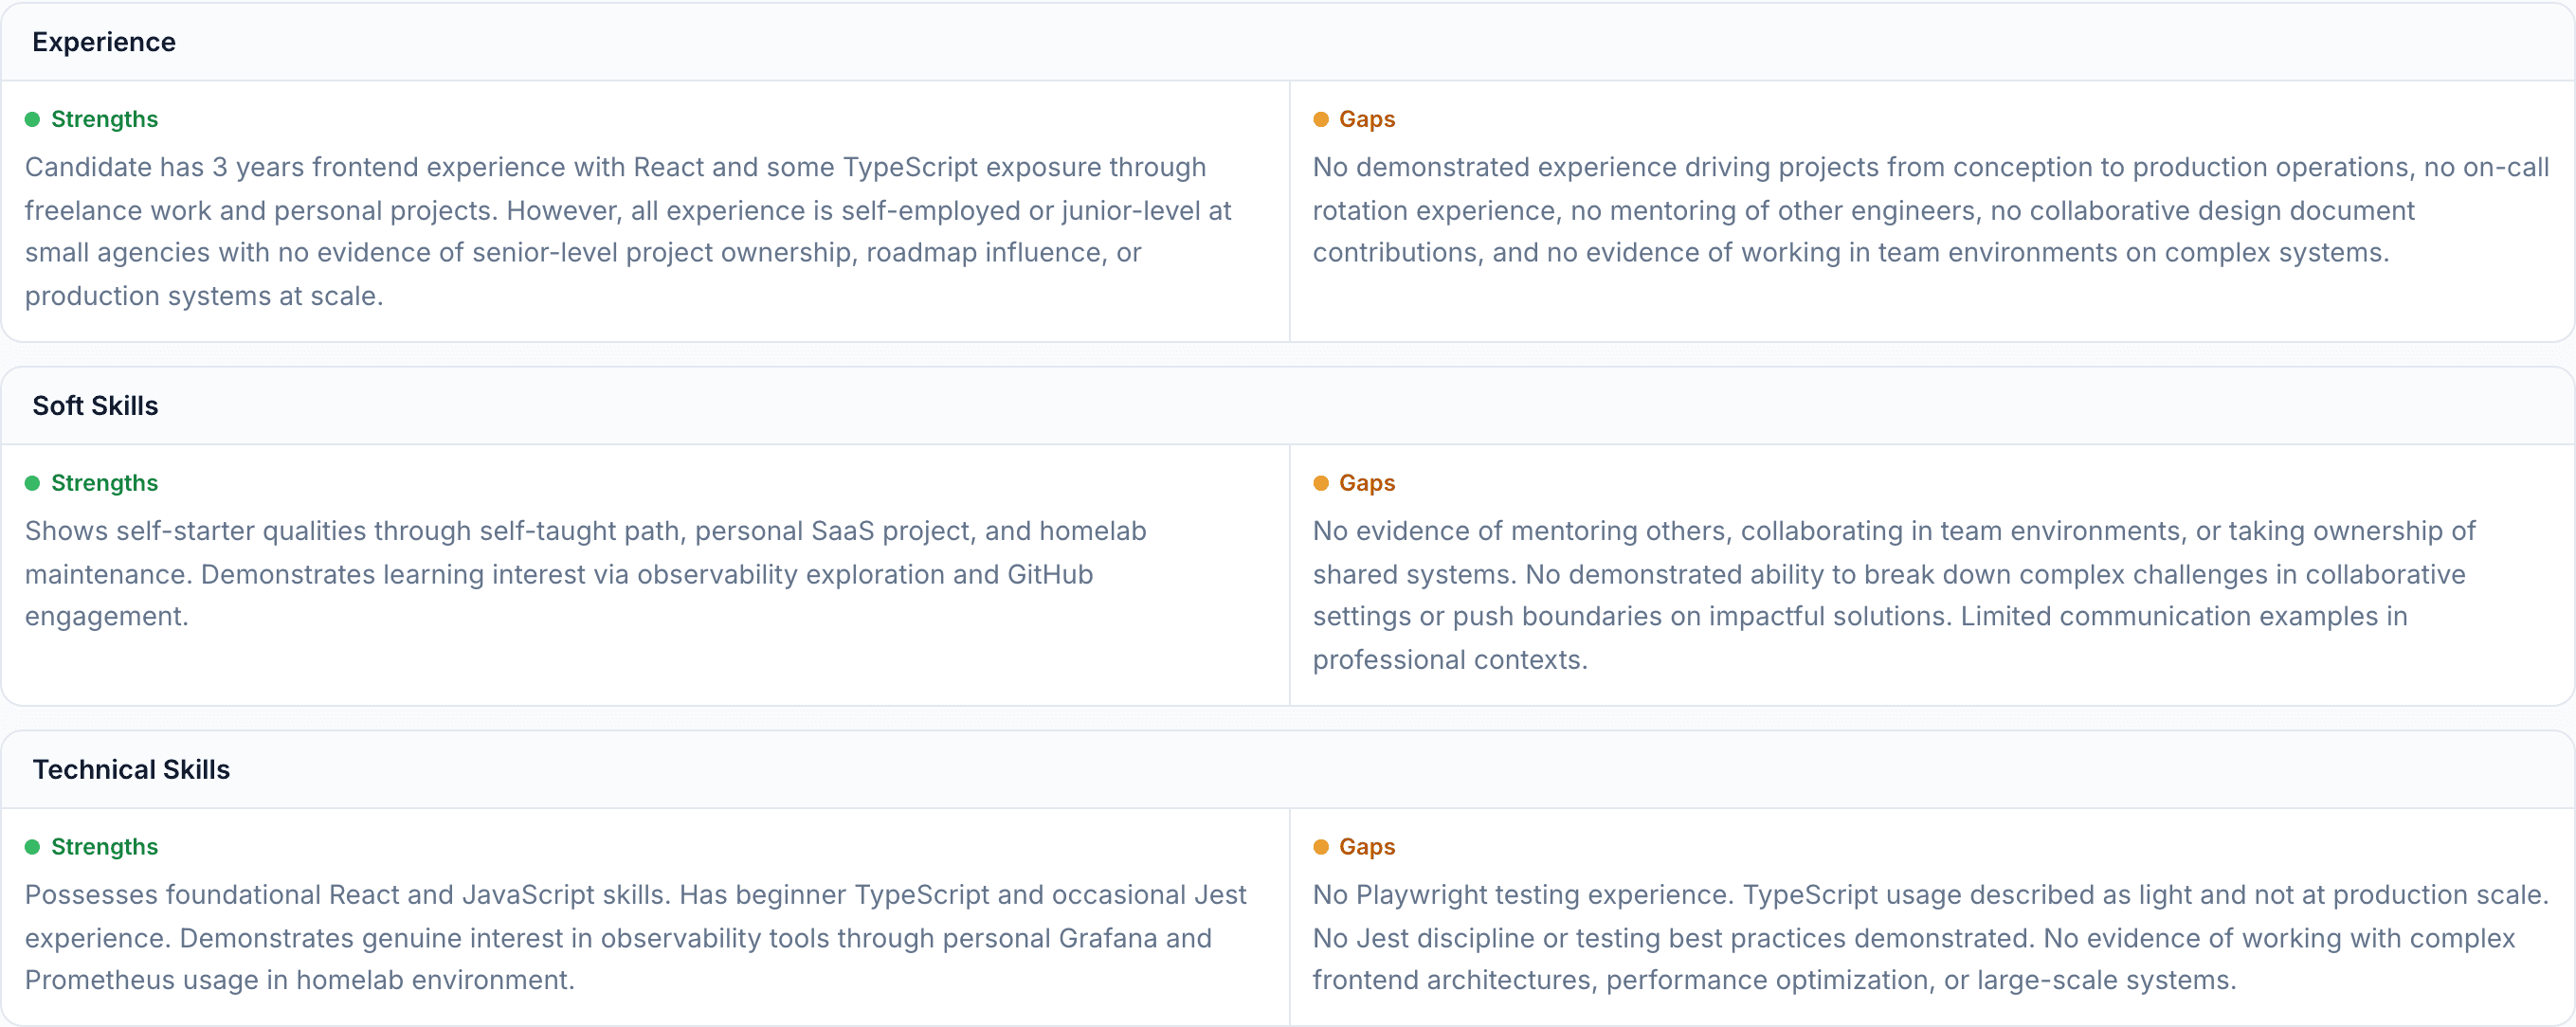Image resolution: width=2576 pixels, height=1027 pixels.
Task: Click the text about no Playwright testing experience
Action: (1930, 938)
